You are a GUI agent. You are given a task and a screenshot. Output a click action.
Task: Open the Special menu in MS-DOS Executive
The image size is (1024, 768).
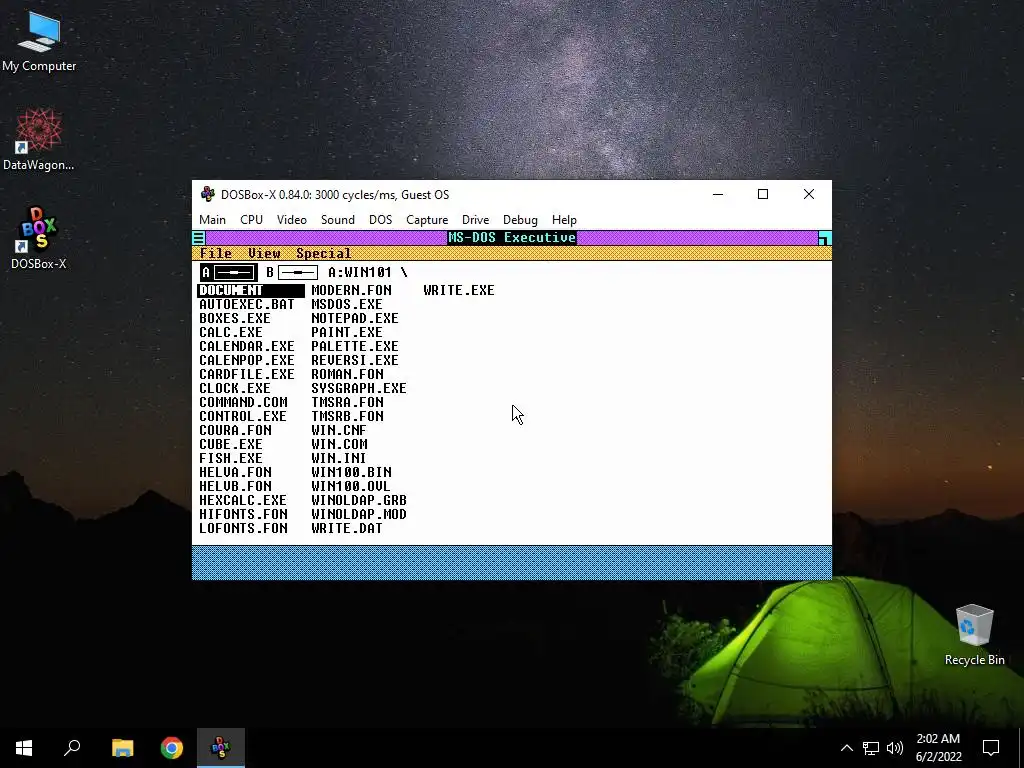point(323,253)
